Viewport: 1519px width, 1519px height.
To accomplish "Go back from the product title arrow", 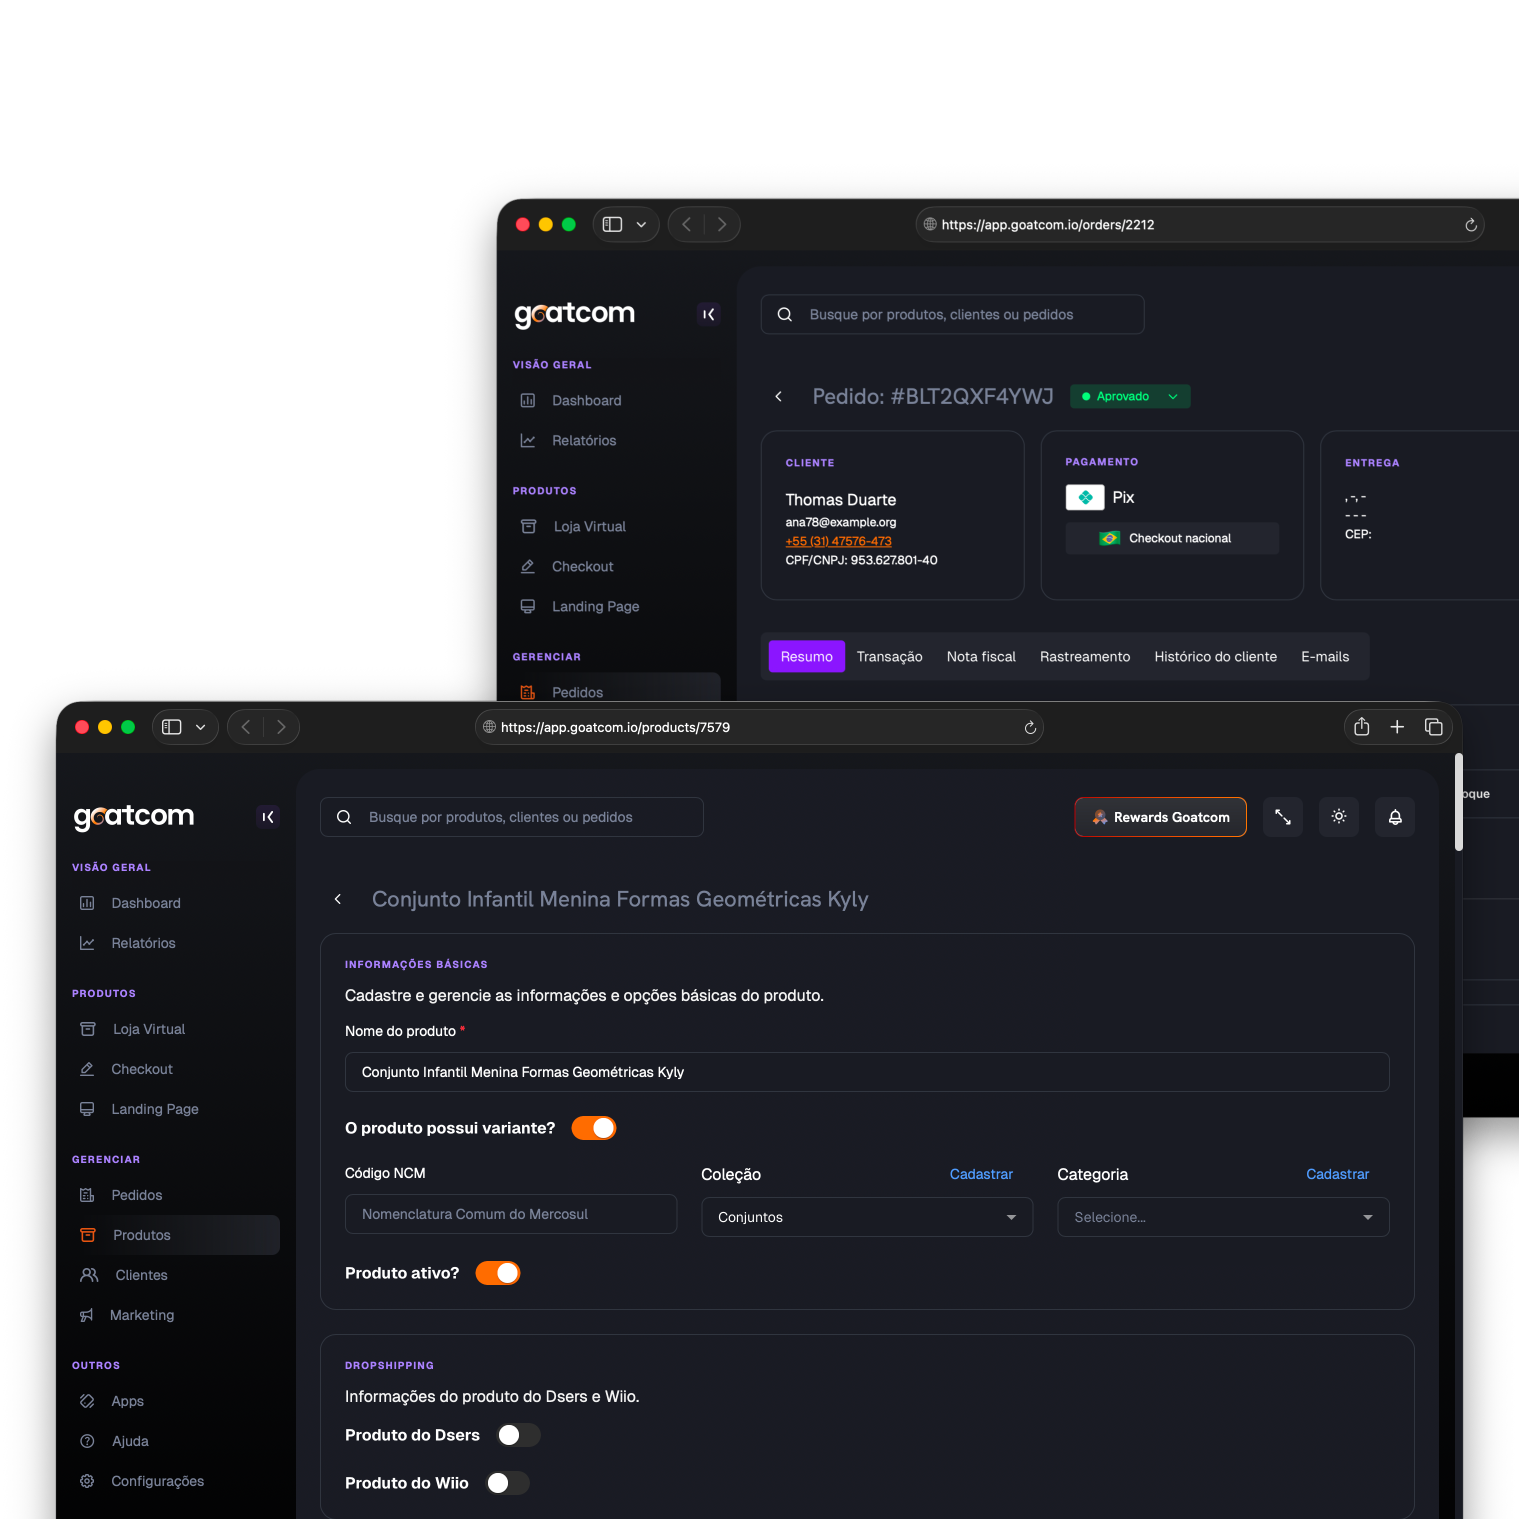I will point(338,899).
